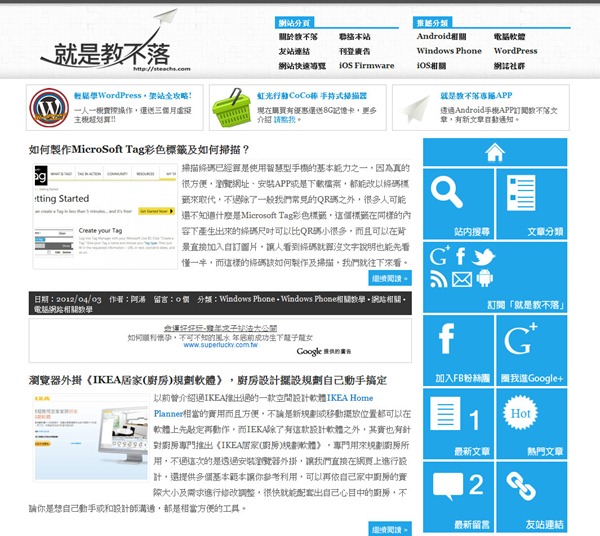
Task: Open the Android robot subscribe icon
Action: click(x=484, y=278)
